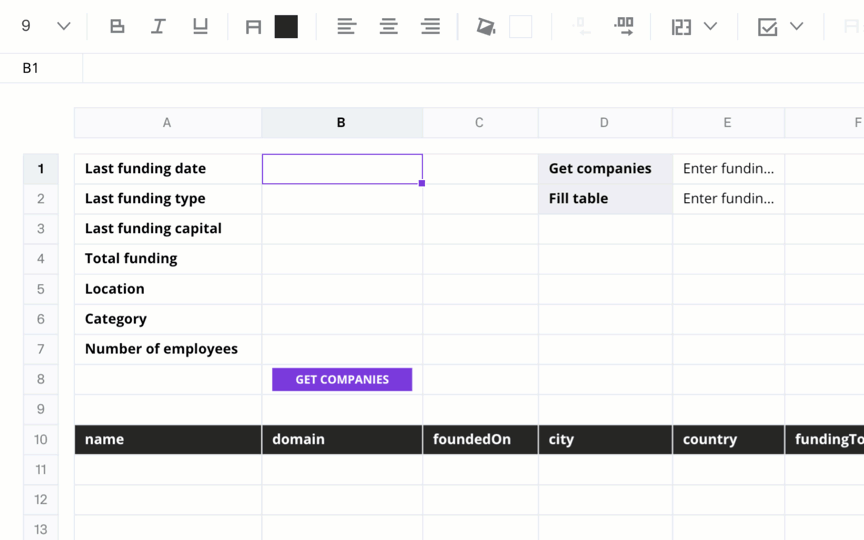The height and width of the screenshot is (540, 864).
Task: Click the Category label cell
Action: [x=168, y=319]
